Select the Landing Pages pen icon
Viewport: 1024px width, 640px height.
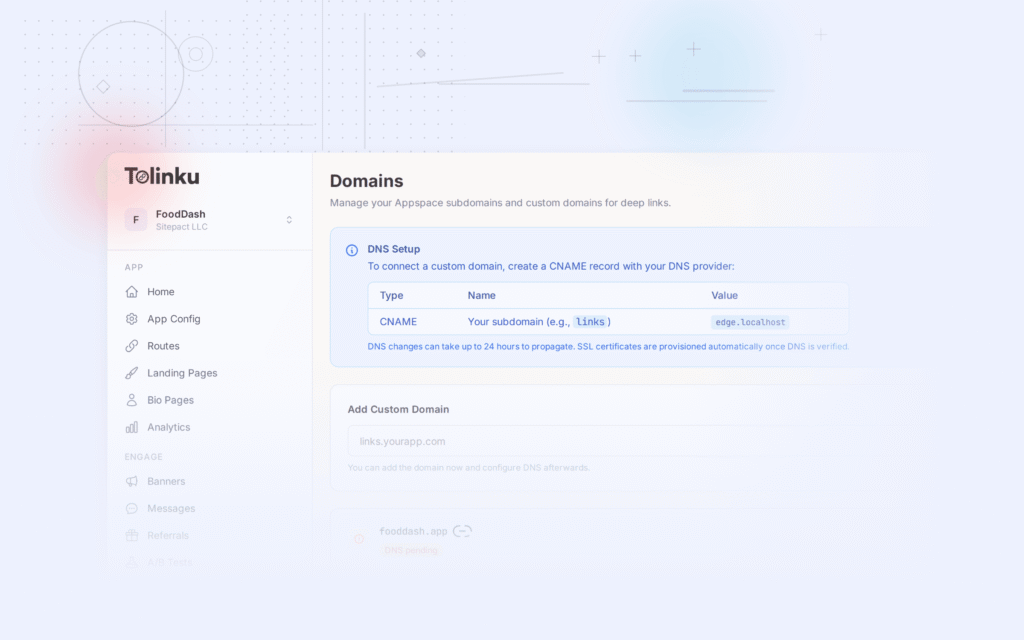pyautogui.click(x=134, y=372)
